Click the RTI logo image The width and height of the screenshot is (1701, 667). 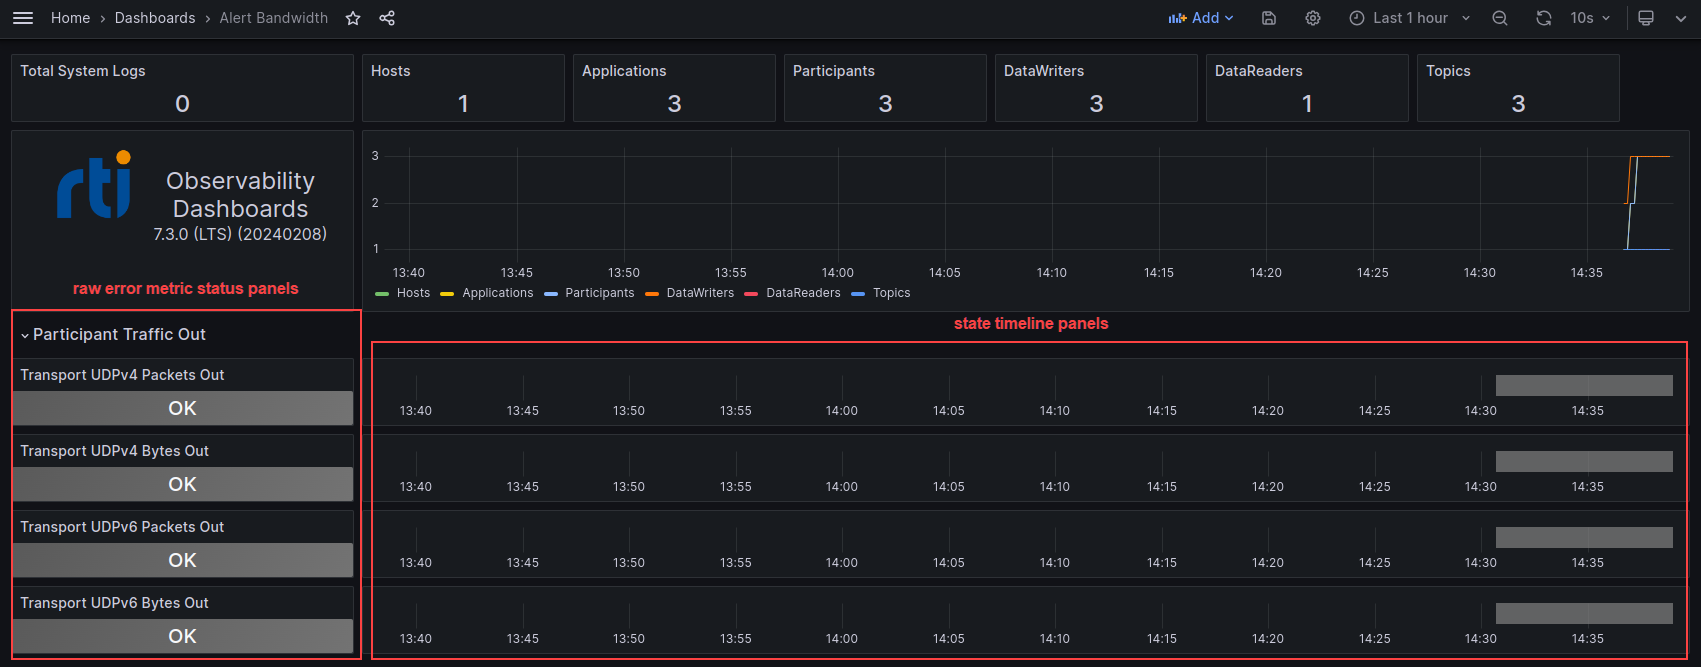95,184
